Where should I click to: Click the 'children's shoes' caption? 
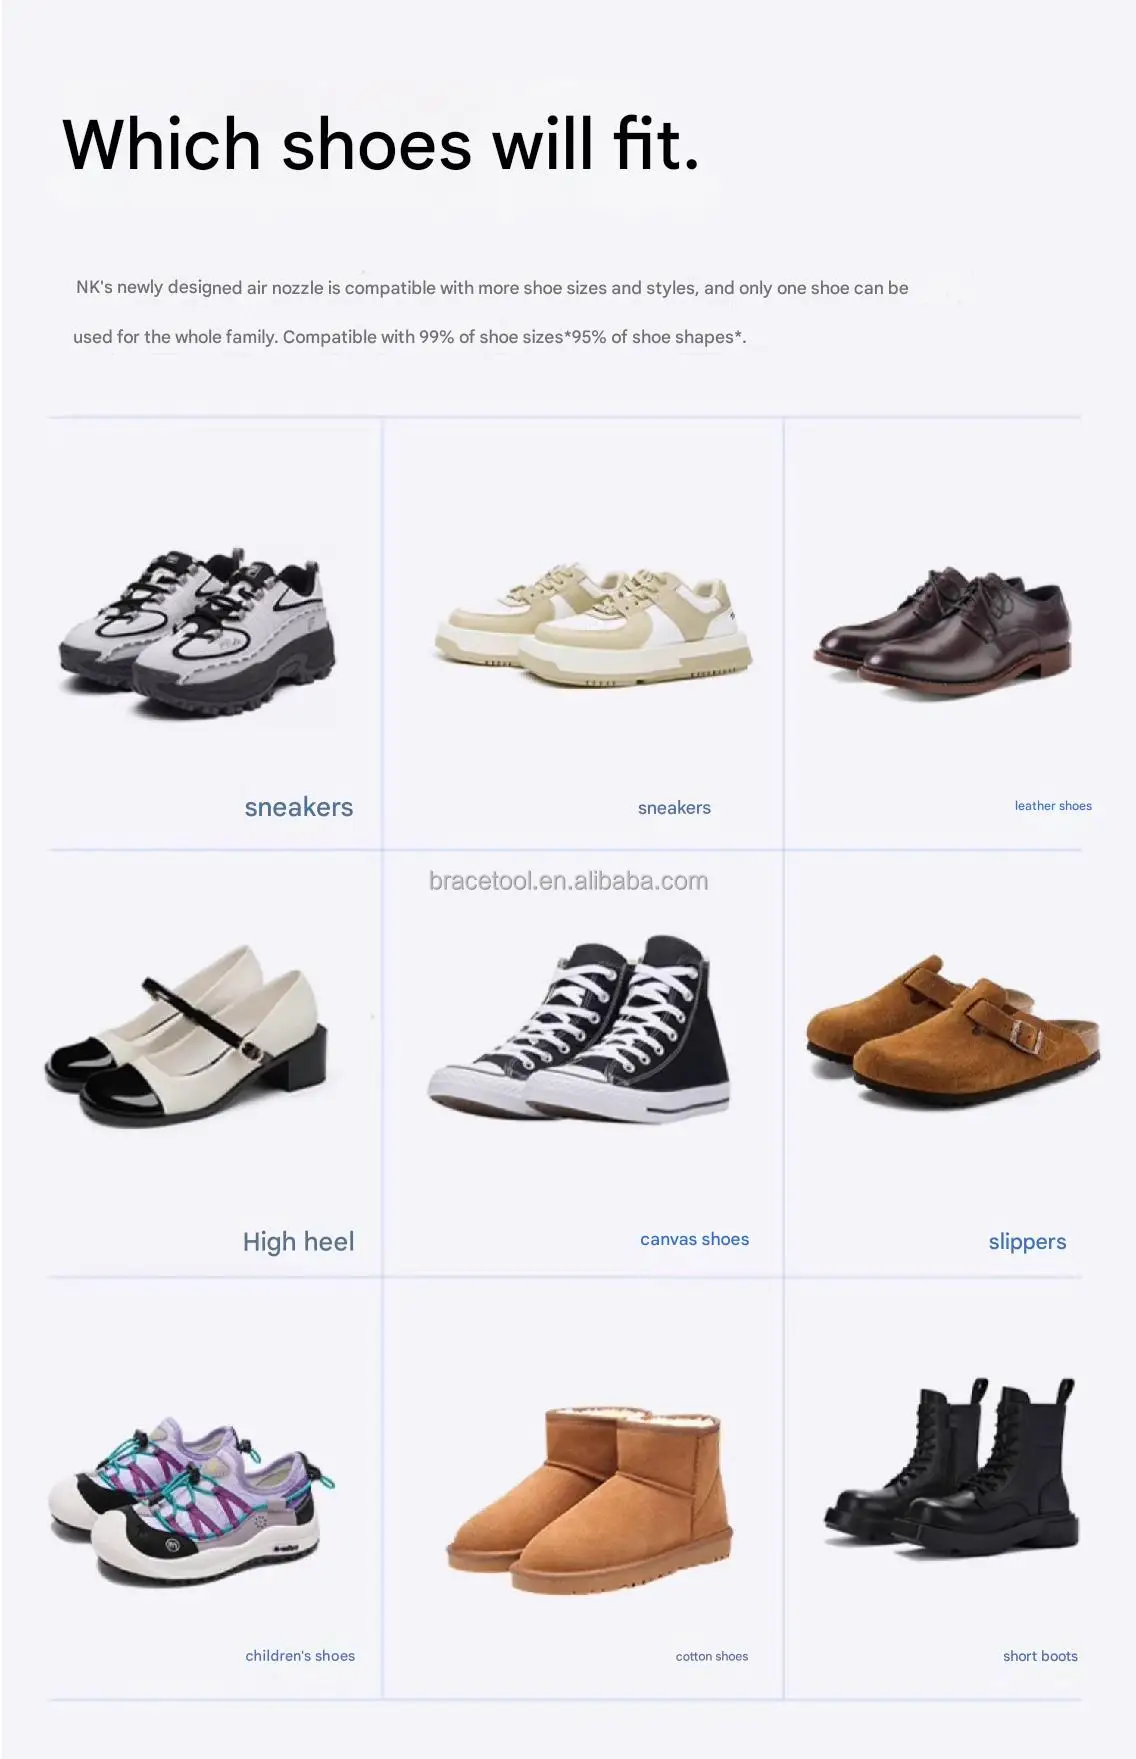pyautogui.click(x=300, y=1656)
